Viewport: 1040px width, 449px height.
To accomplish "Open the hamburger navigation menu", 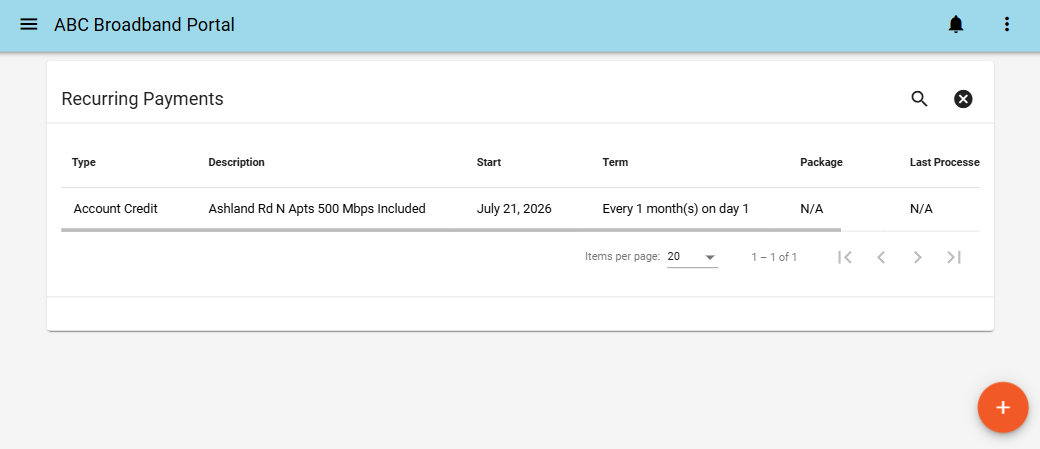I will [x=29, y=25].
